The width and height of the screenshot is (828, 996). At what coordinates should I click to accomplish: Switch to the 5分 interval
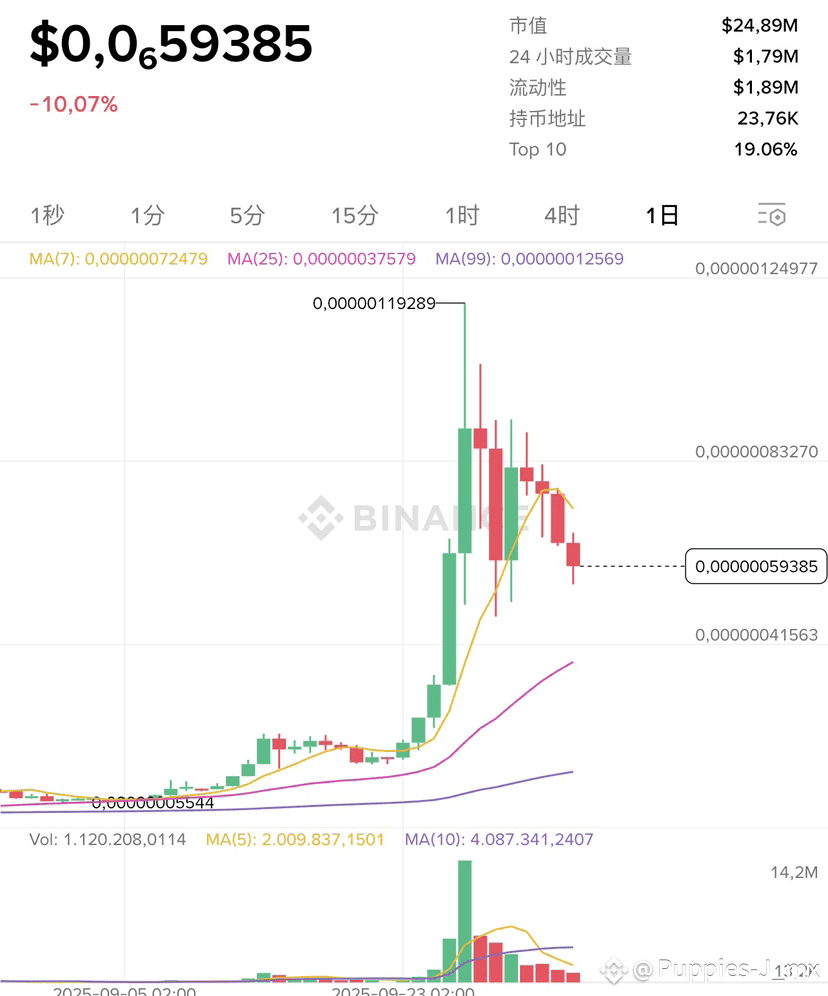click(247, 215)
